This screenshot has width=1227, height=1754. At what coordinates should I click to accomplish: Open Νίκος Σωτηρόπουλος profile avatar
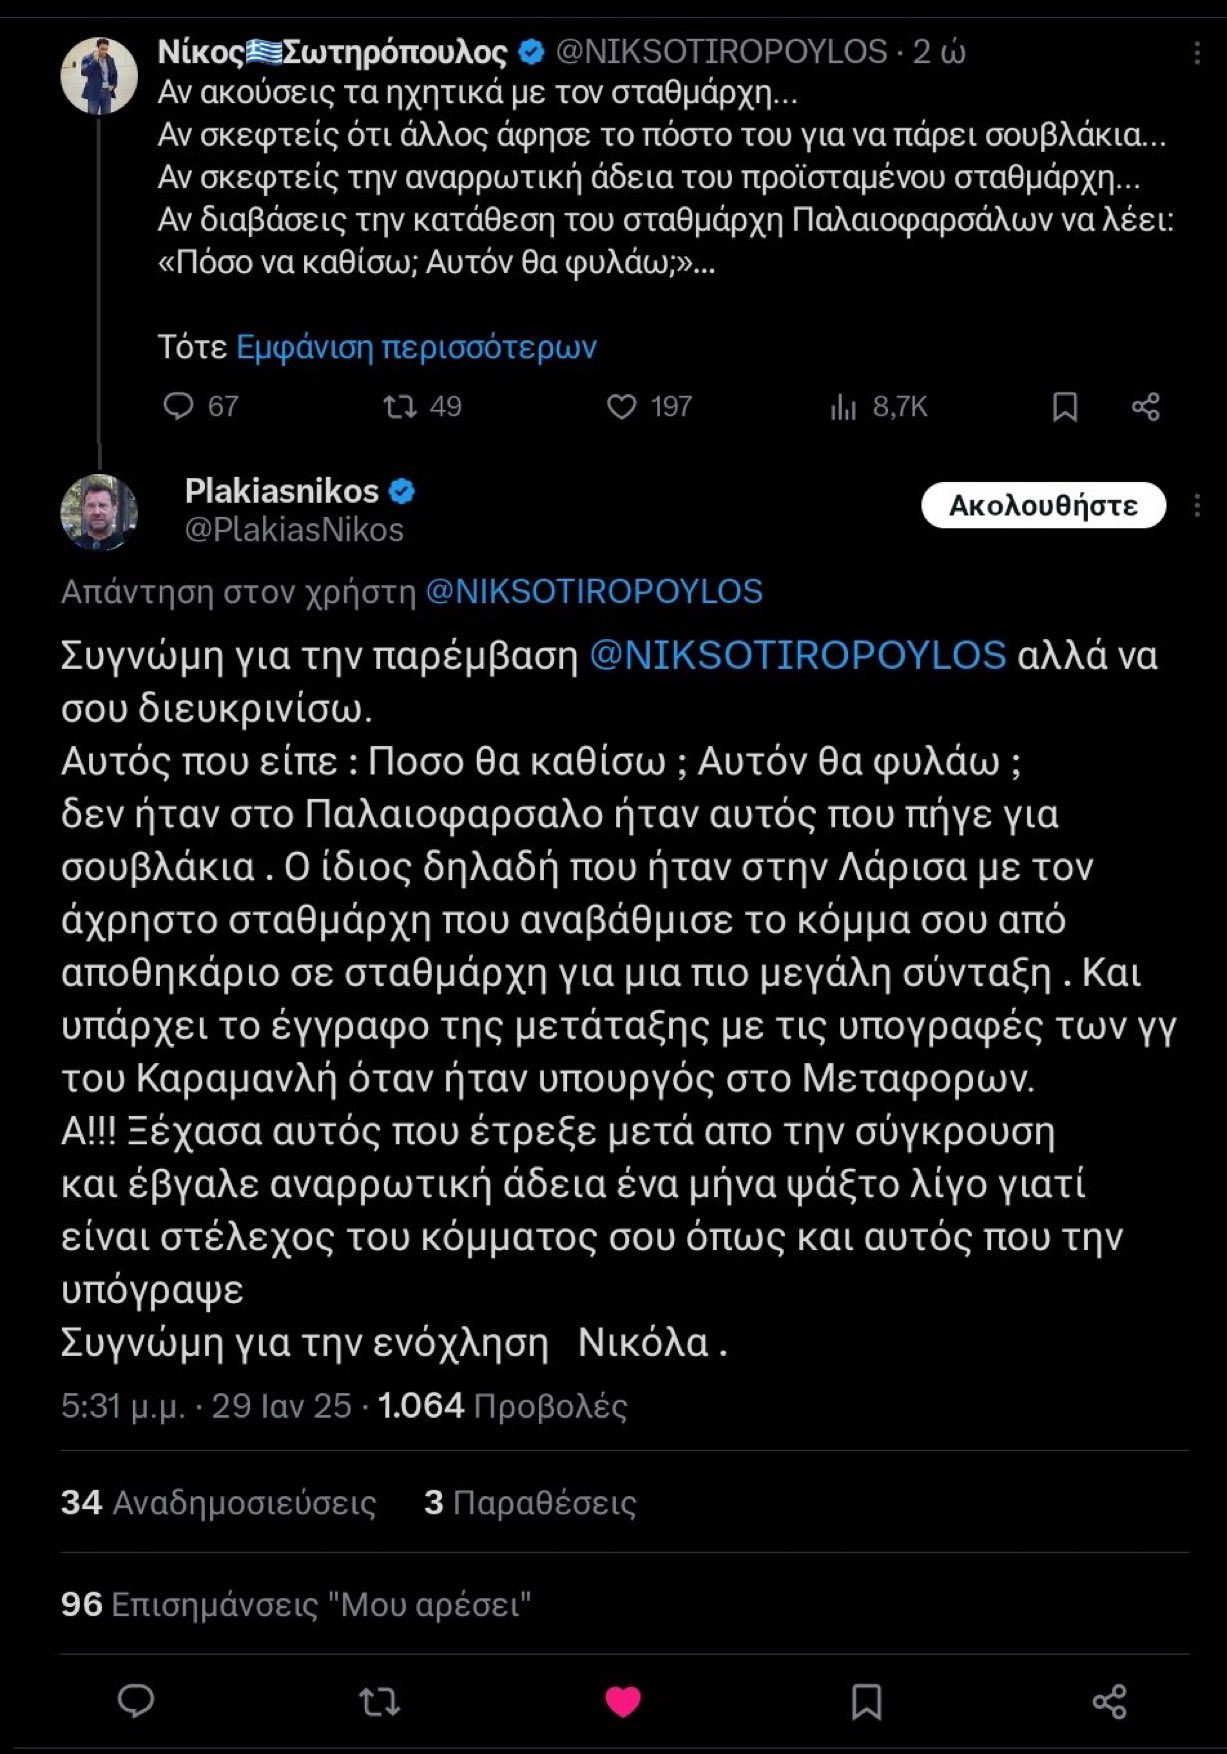coord(99,76)
